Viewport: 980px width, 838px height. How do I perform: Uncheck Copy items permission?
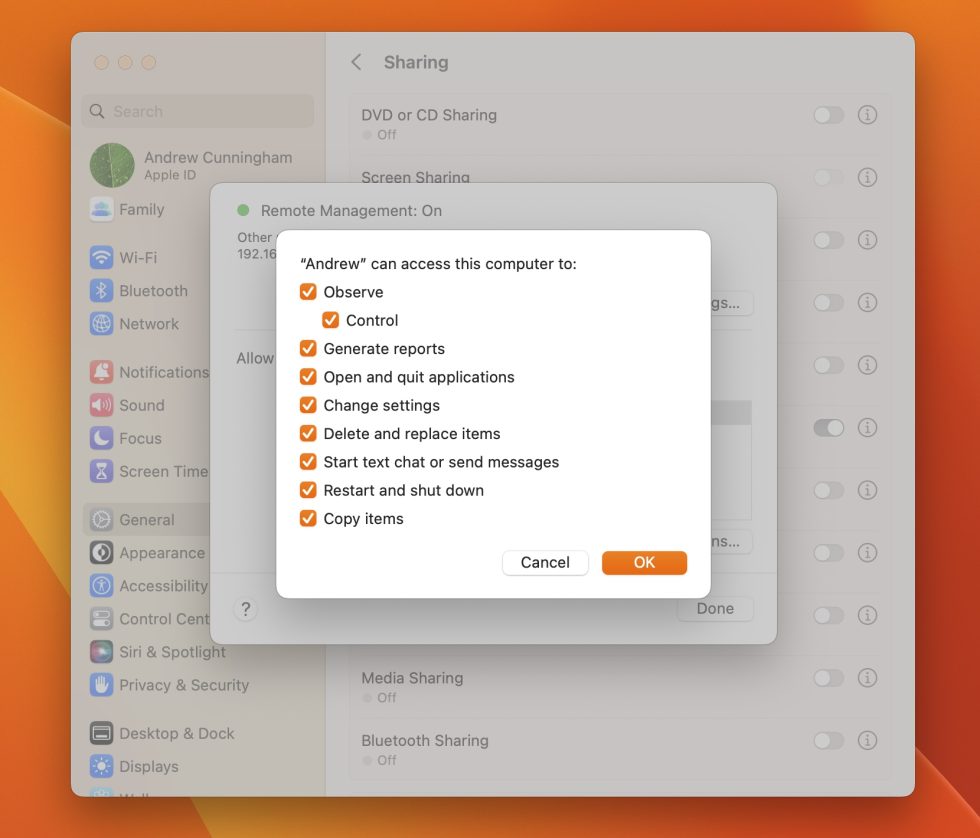309,518
